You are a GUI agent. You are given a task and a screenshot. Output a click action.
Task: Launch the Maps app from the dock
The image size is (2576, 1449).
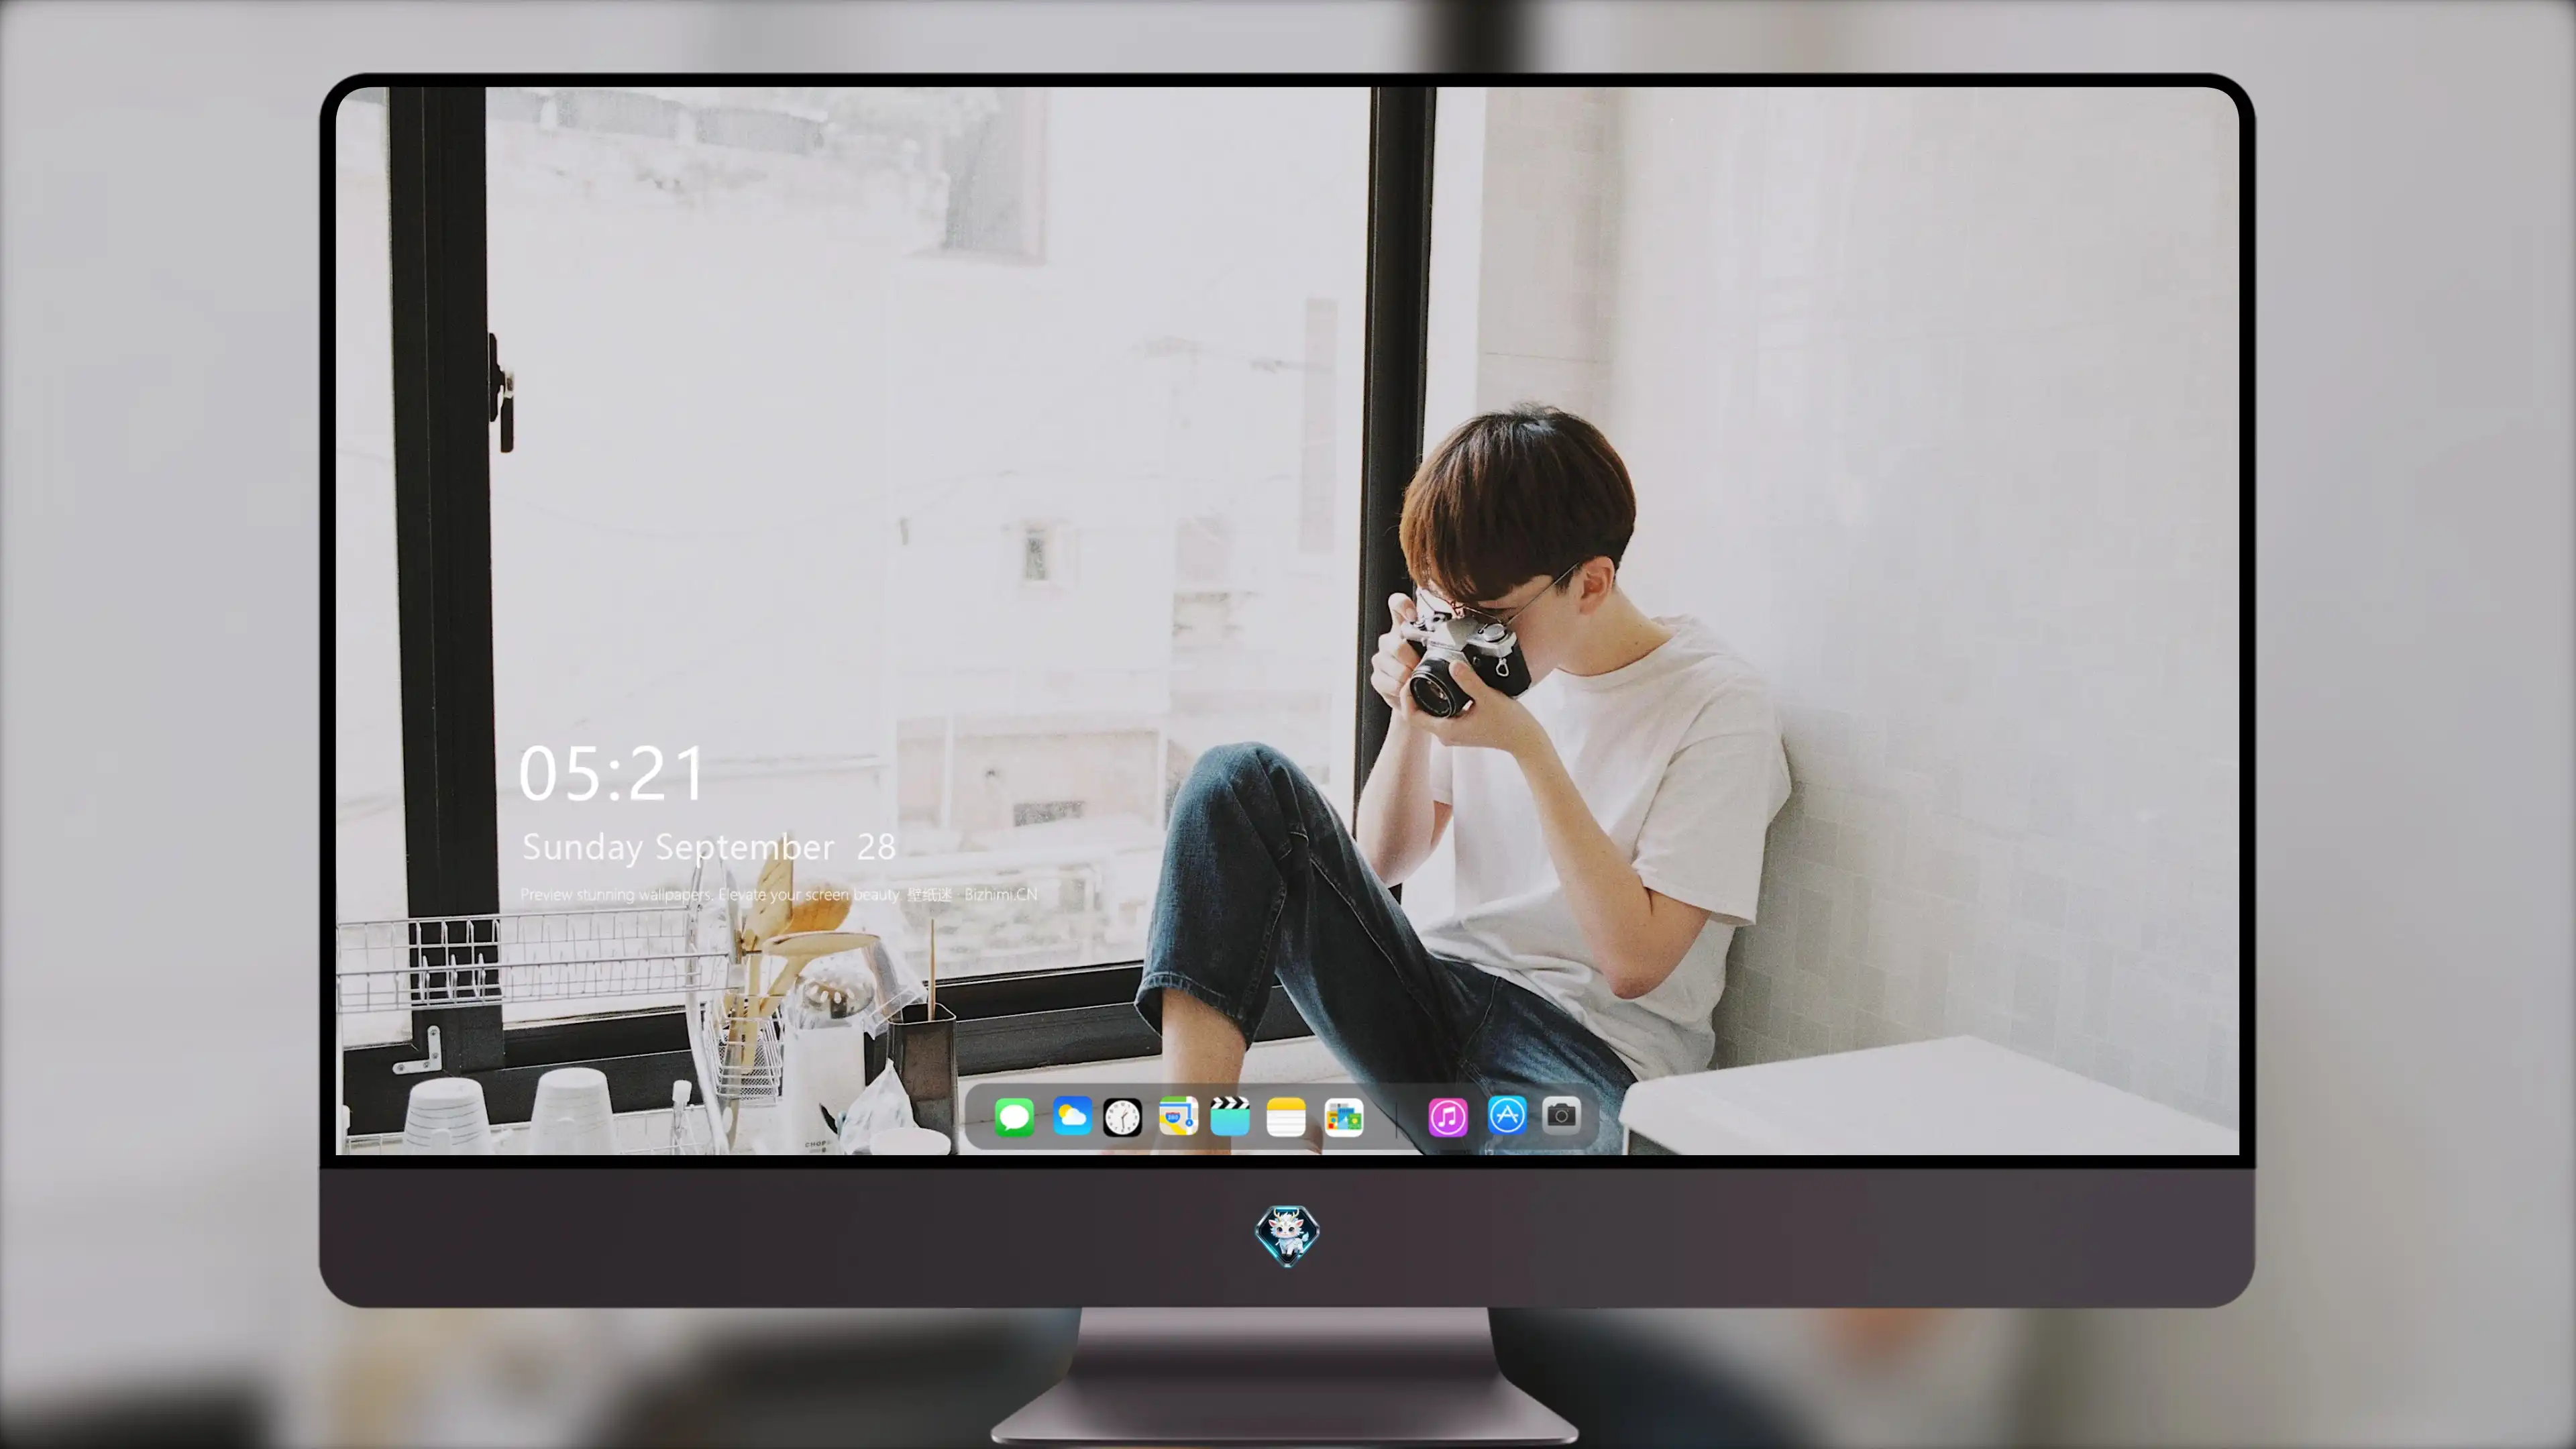click(1178, 1117)
